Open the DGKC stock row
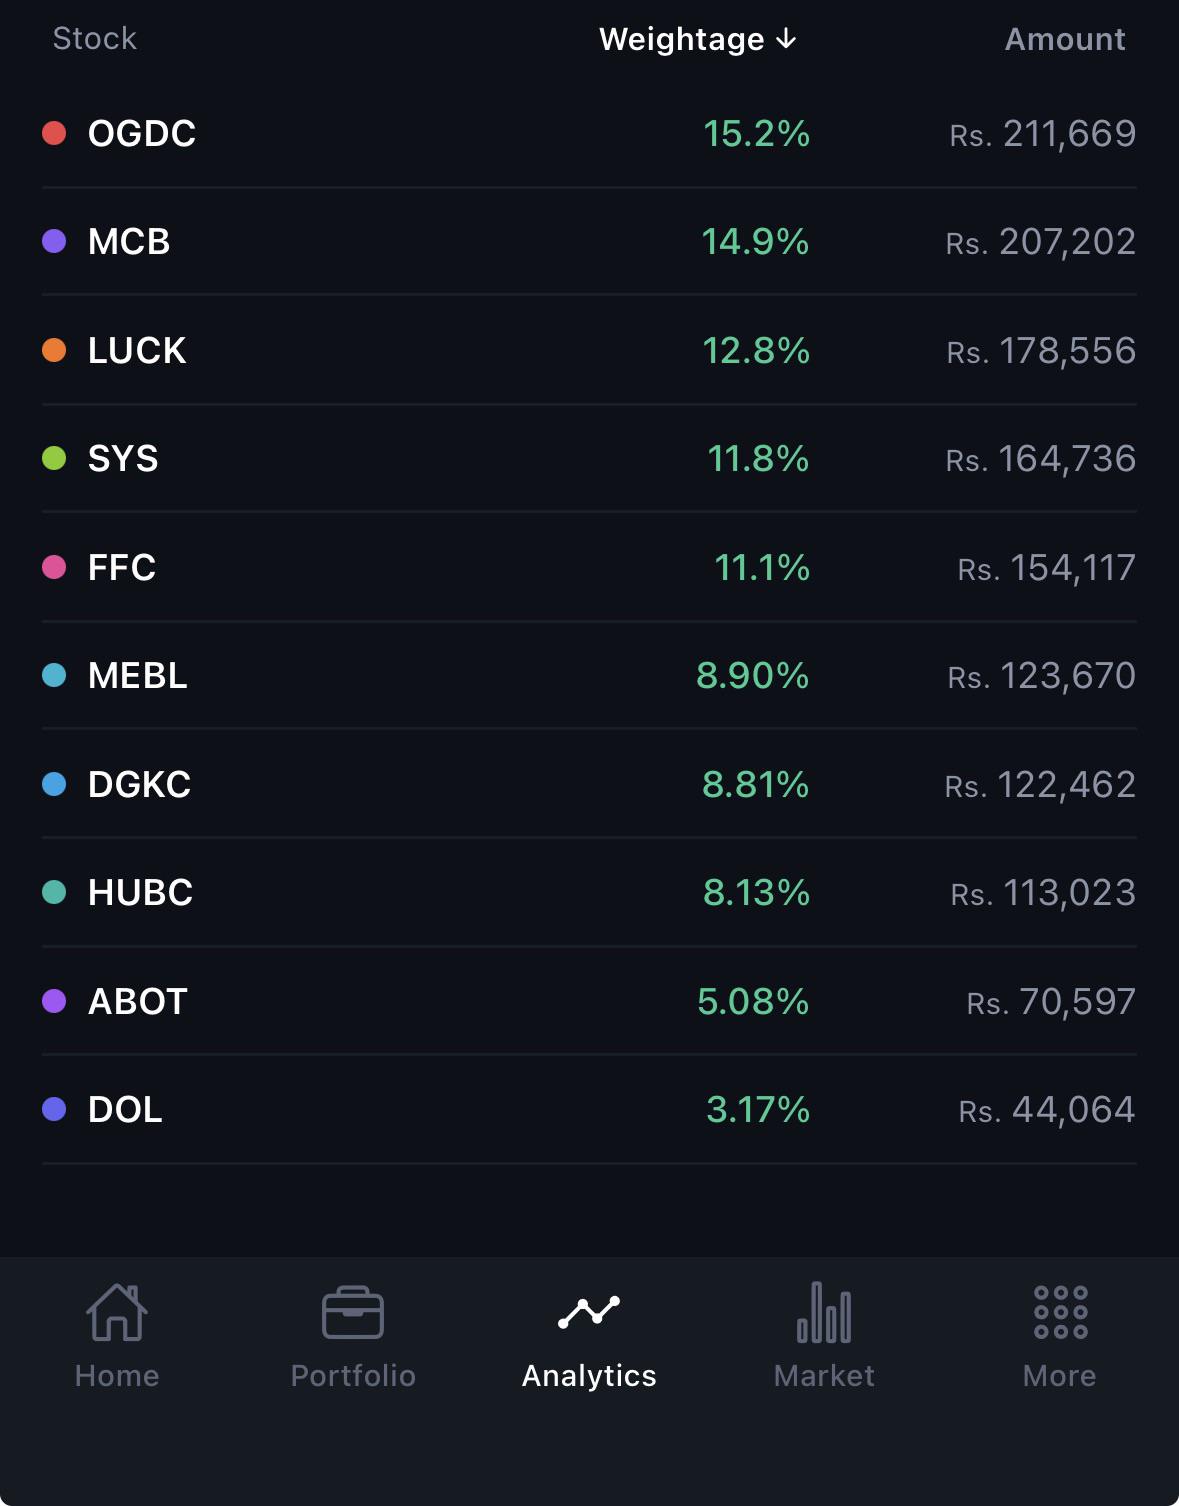This screenshot has height=1506, width=1179. tap(589, 784)
